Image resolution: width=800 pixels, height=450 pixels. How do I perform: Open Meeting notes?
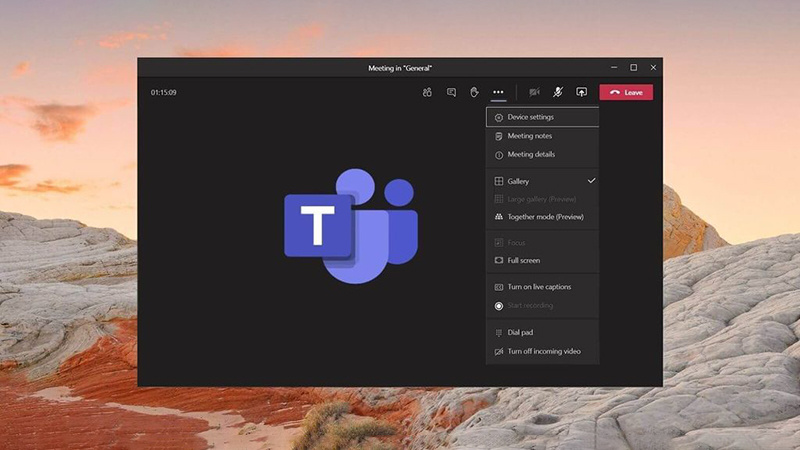click(542, 136)
